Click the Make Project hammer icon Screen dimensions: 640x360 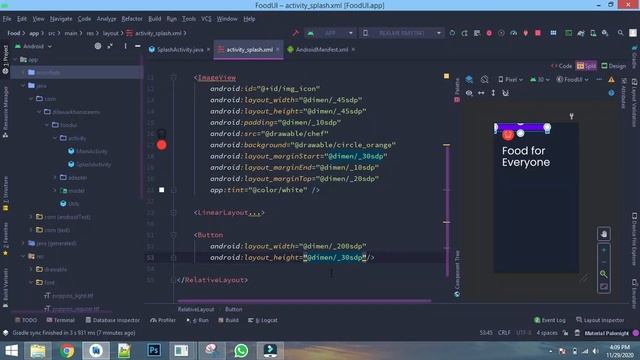coord(296,33)
